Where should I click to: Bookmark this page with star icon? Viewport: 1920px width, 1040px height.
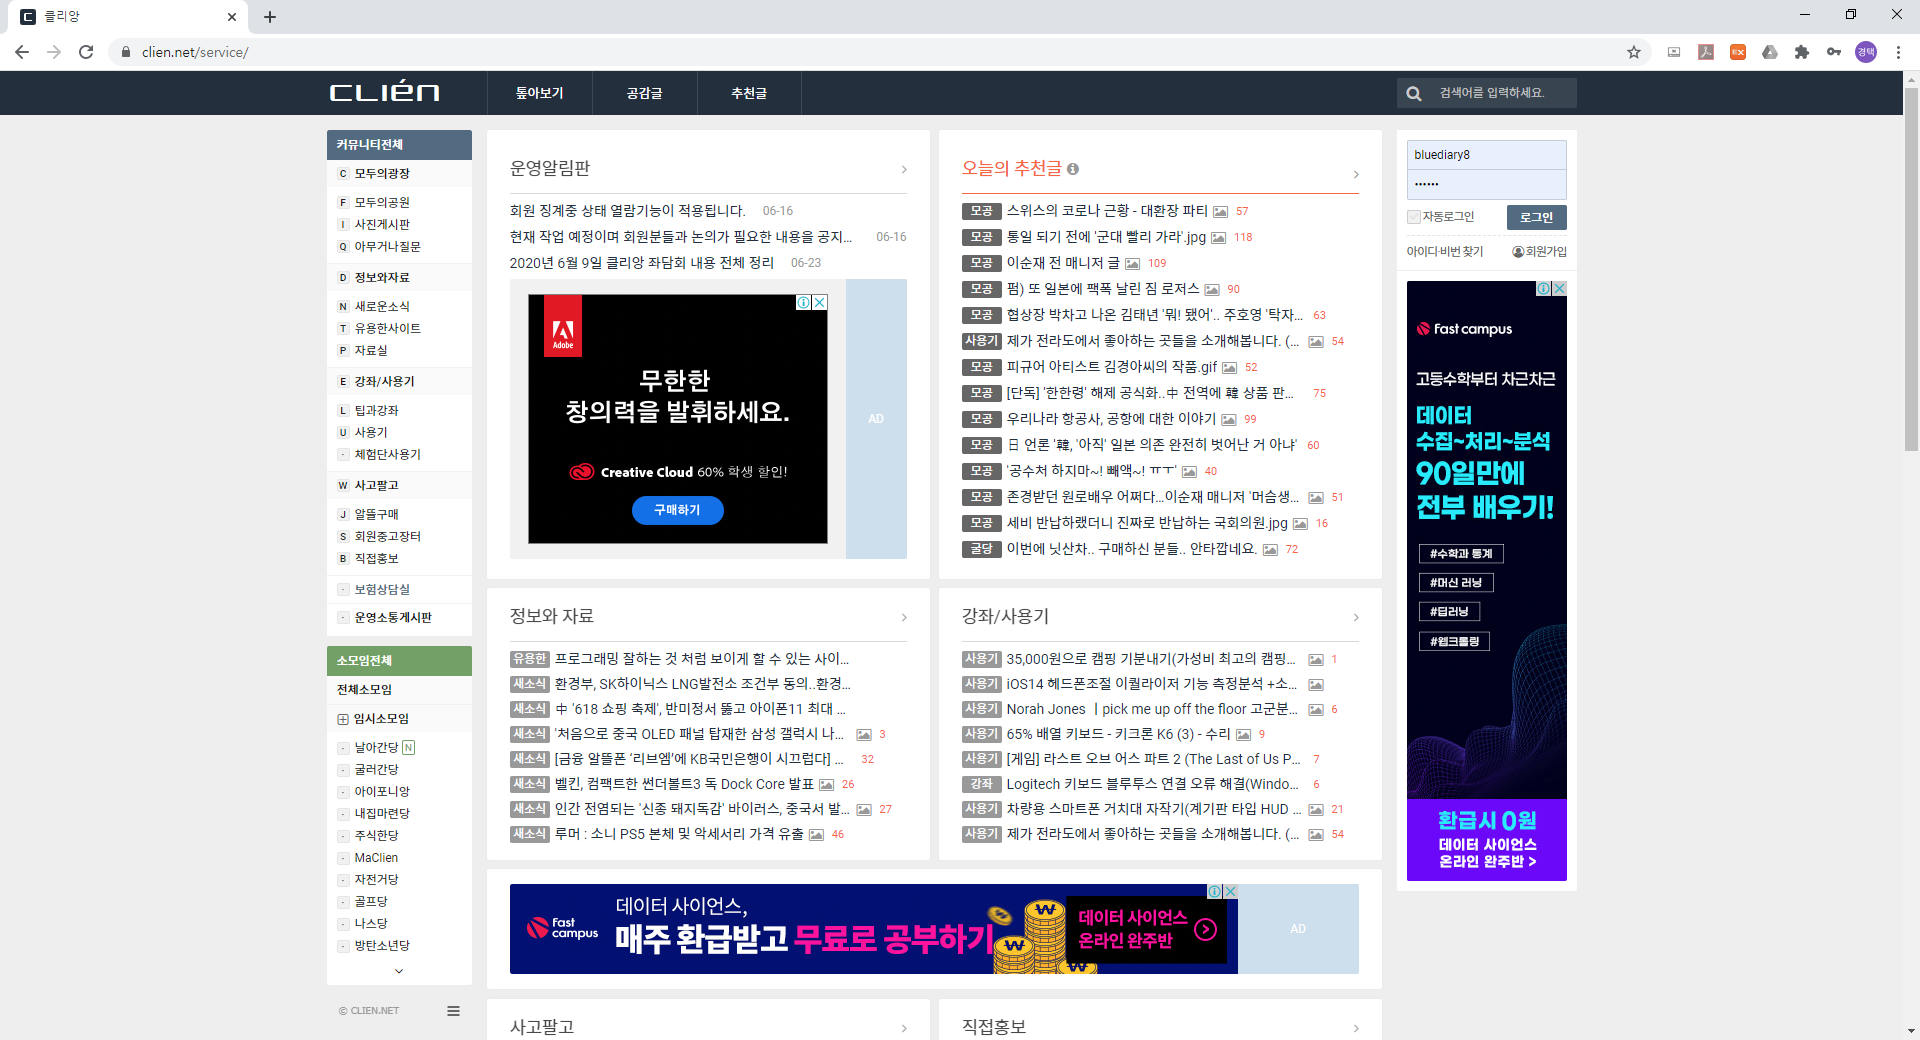[1634, 52]
